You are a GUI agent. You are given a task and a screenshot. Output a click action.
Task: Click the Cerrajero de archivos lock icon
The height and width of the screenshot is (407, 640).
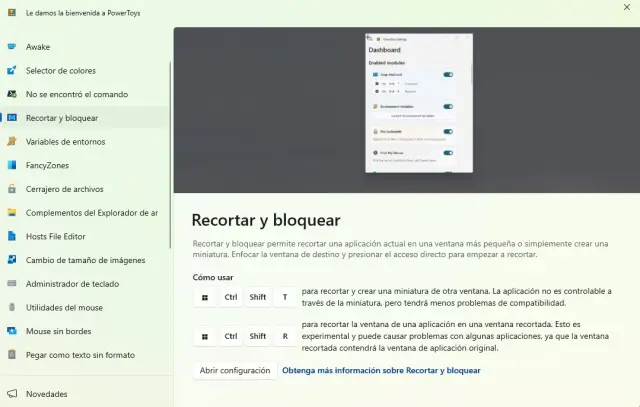(x=12, y=189)
